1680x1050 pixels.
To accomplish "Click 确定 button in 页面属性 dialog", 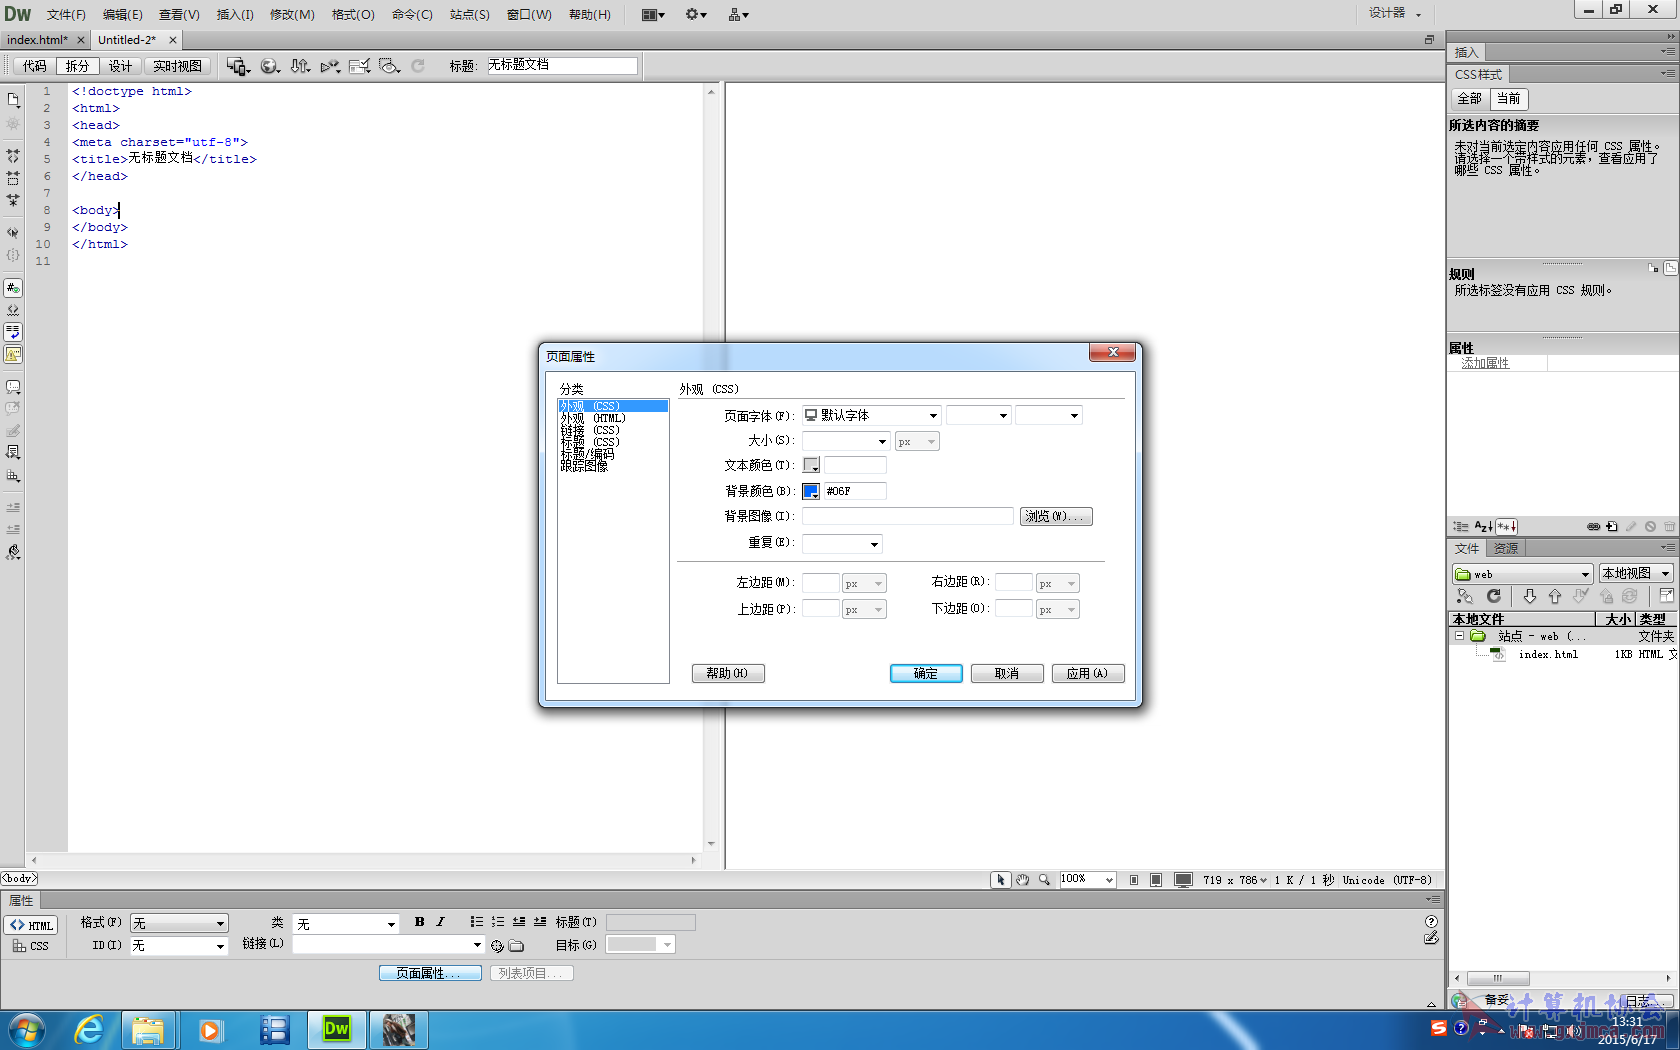I will [926, 674].
